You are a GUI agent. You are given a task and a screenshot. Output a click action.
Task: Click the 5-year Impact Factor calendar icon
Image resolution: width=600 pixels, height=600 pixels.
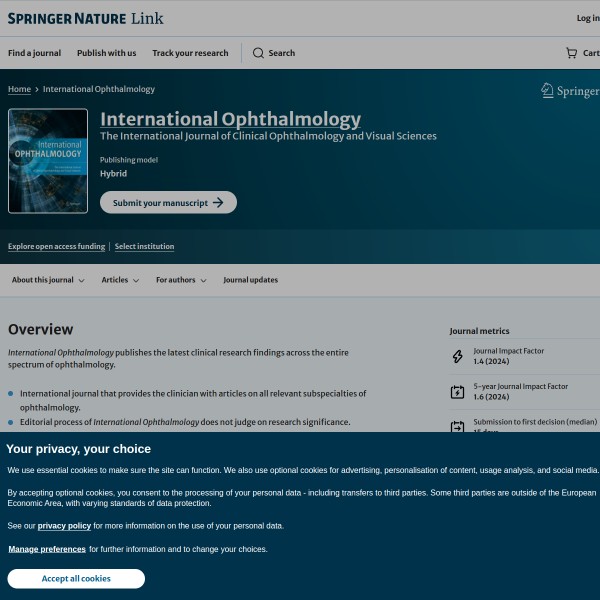tap(457, 392)
